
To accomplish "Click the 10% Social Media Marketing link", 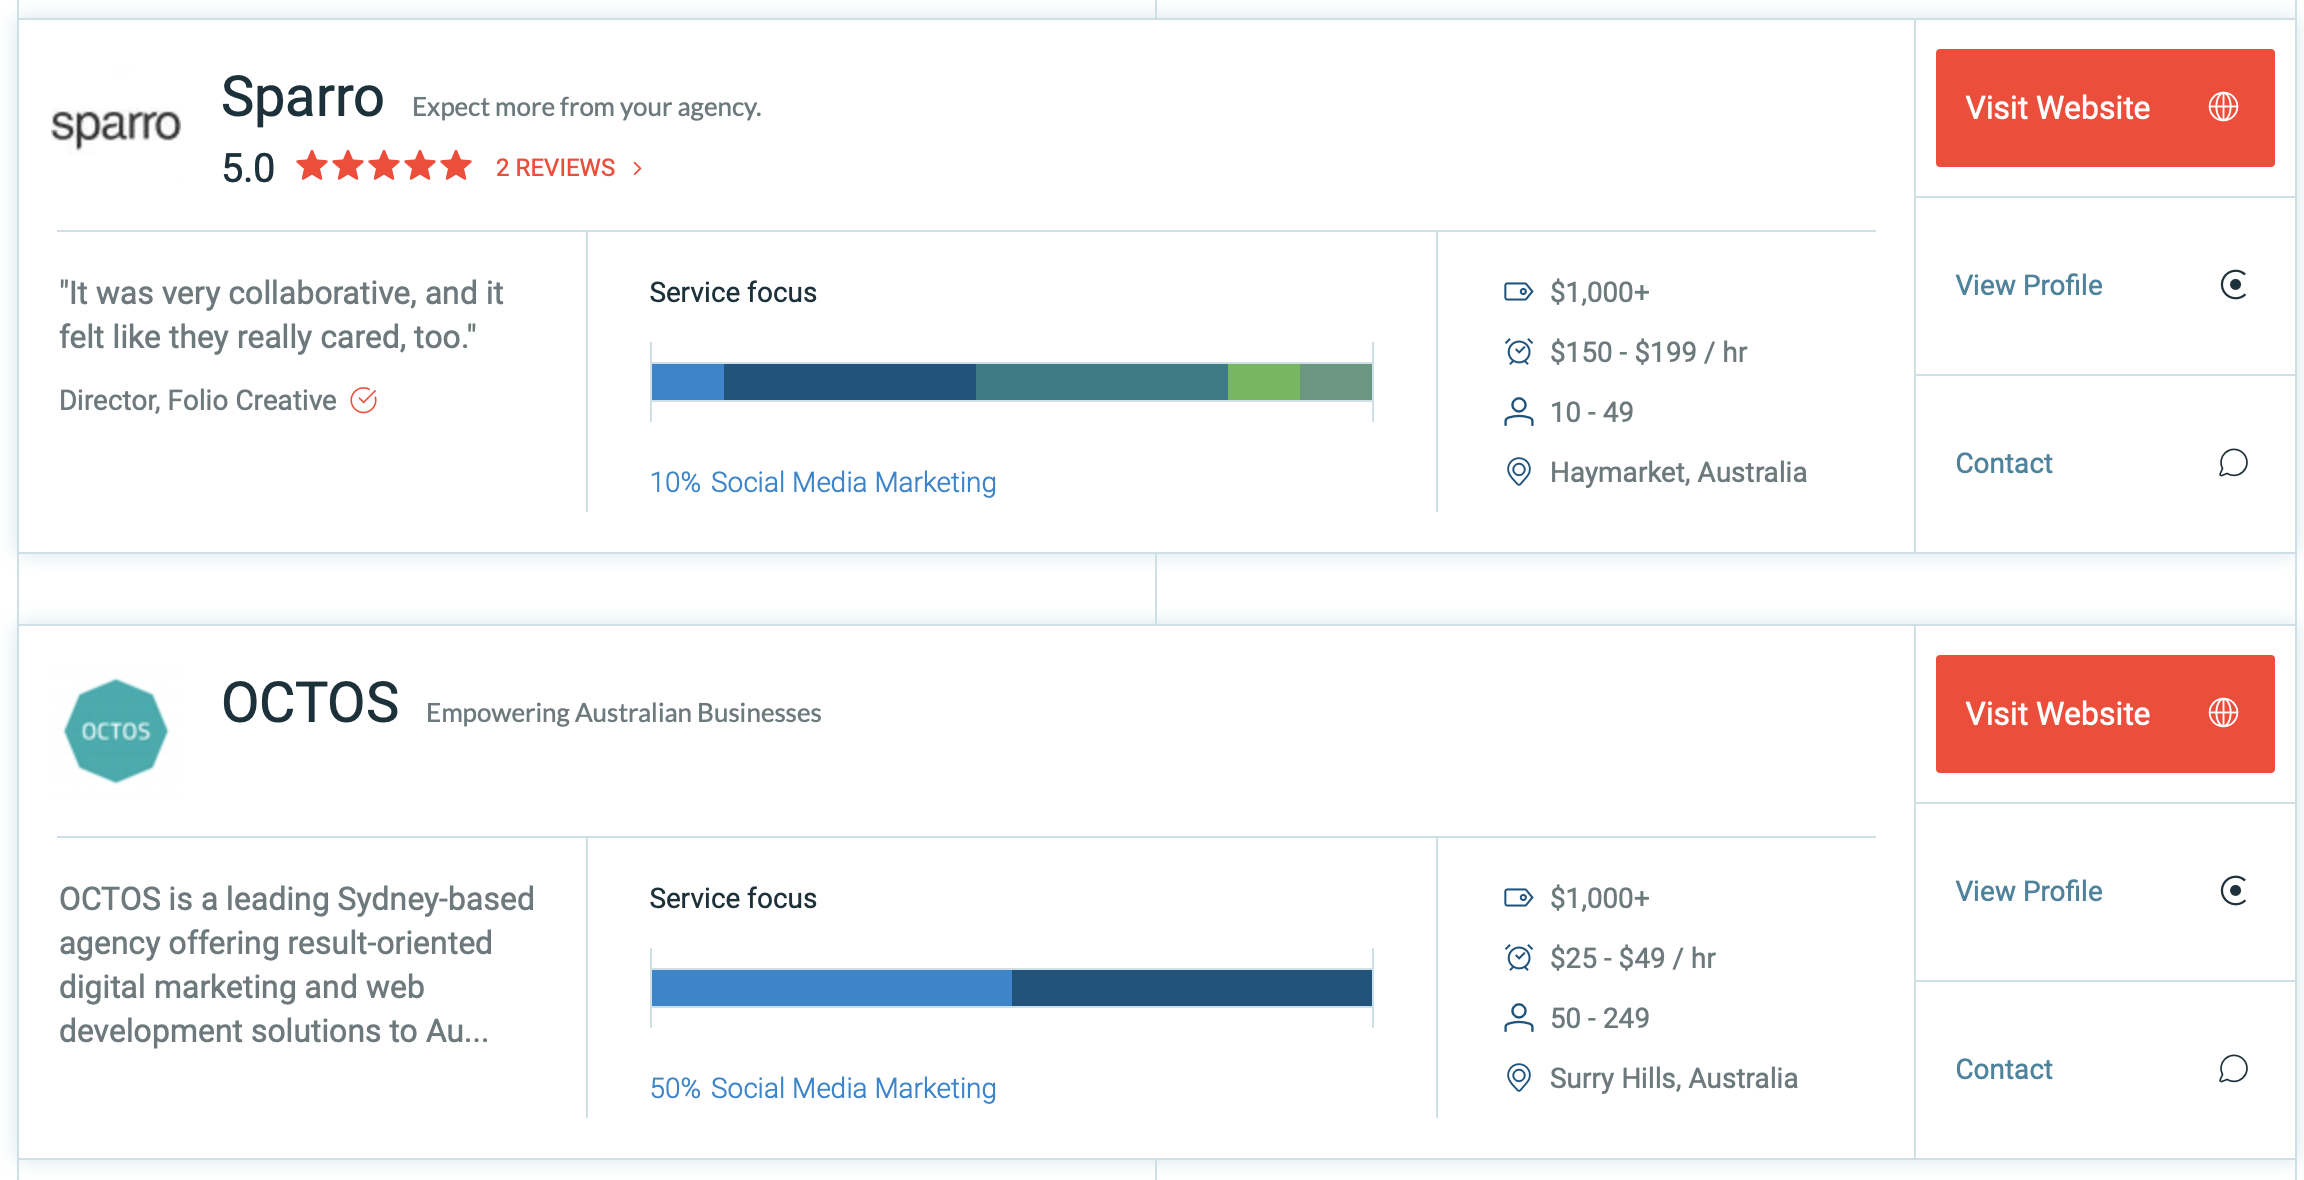I will (x=822, y=482).
